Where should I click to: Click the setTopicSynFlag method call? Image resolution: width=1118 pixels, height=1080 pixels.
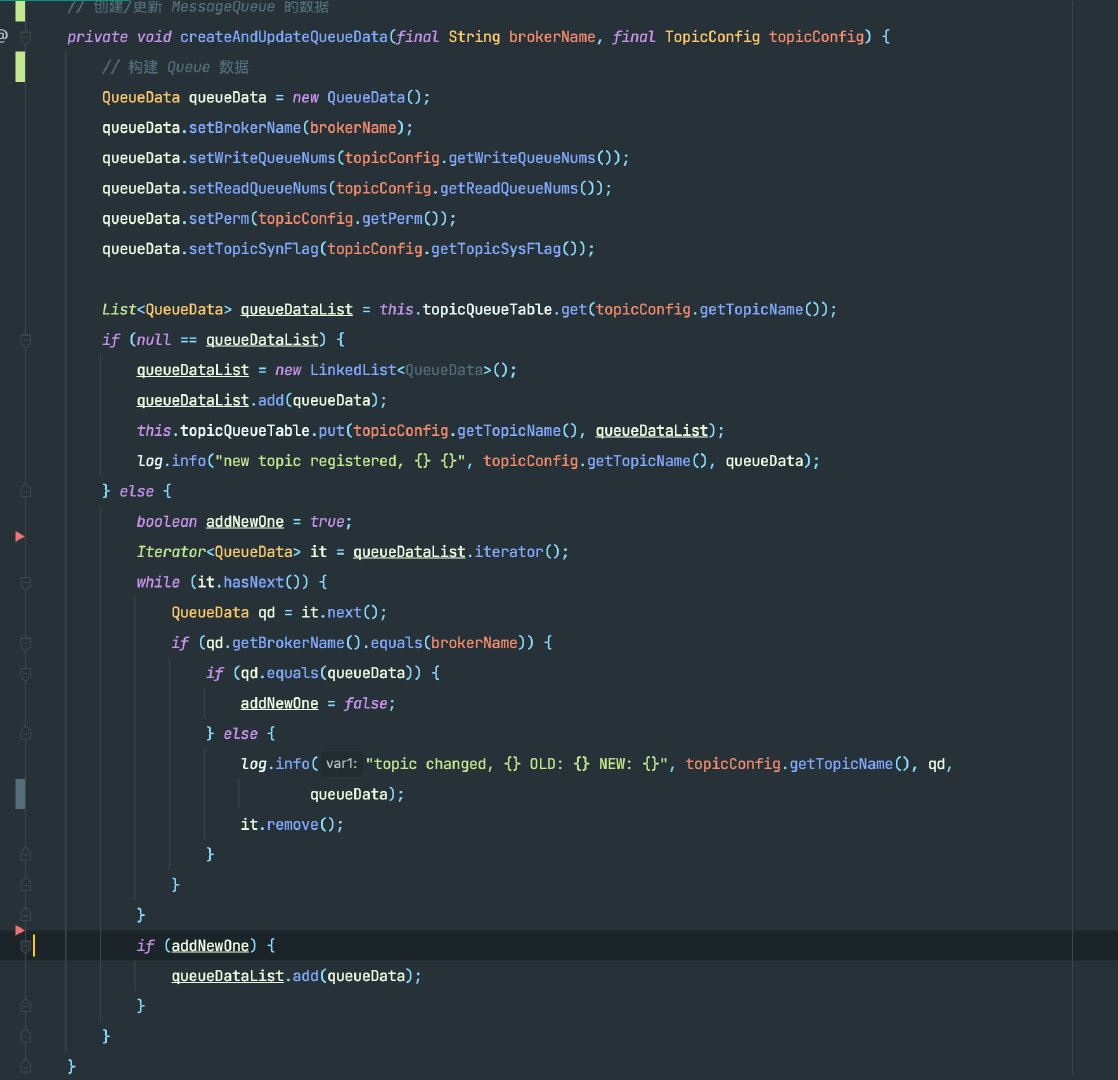click(253, 249)
